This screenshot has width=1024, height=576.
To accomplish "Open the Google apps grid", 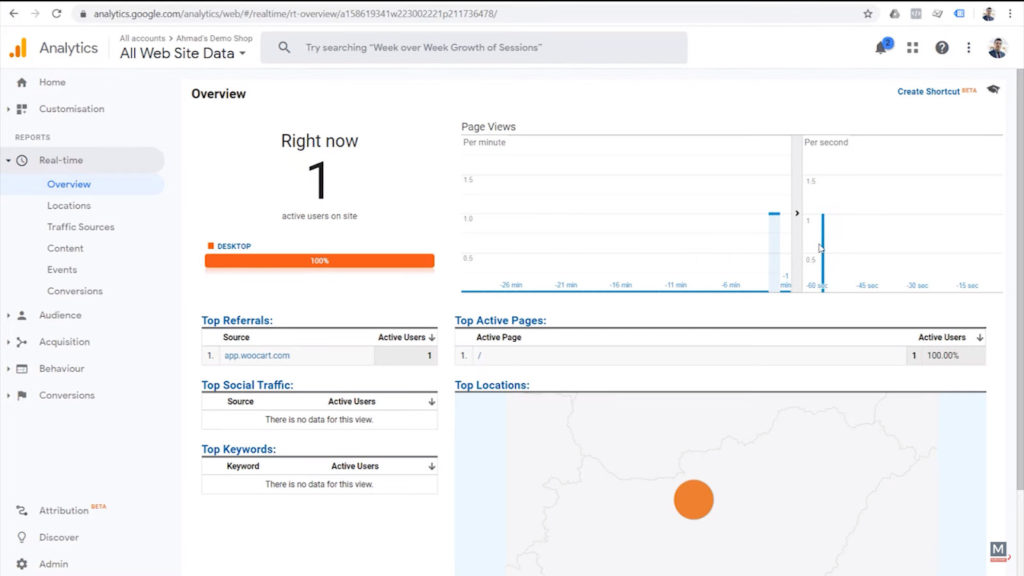I will click(911, 47).
